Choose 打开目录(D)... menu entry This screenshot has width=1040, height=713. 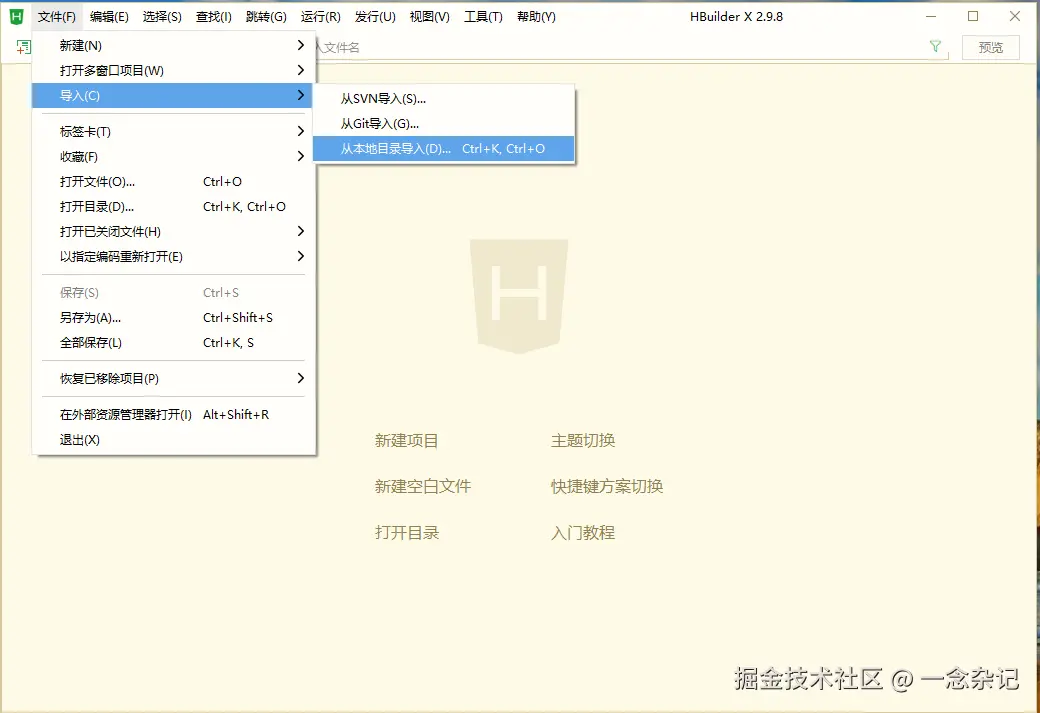coord(174,207)
